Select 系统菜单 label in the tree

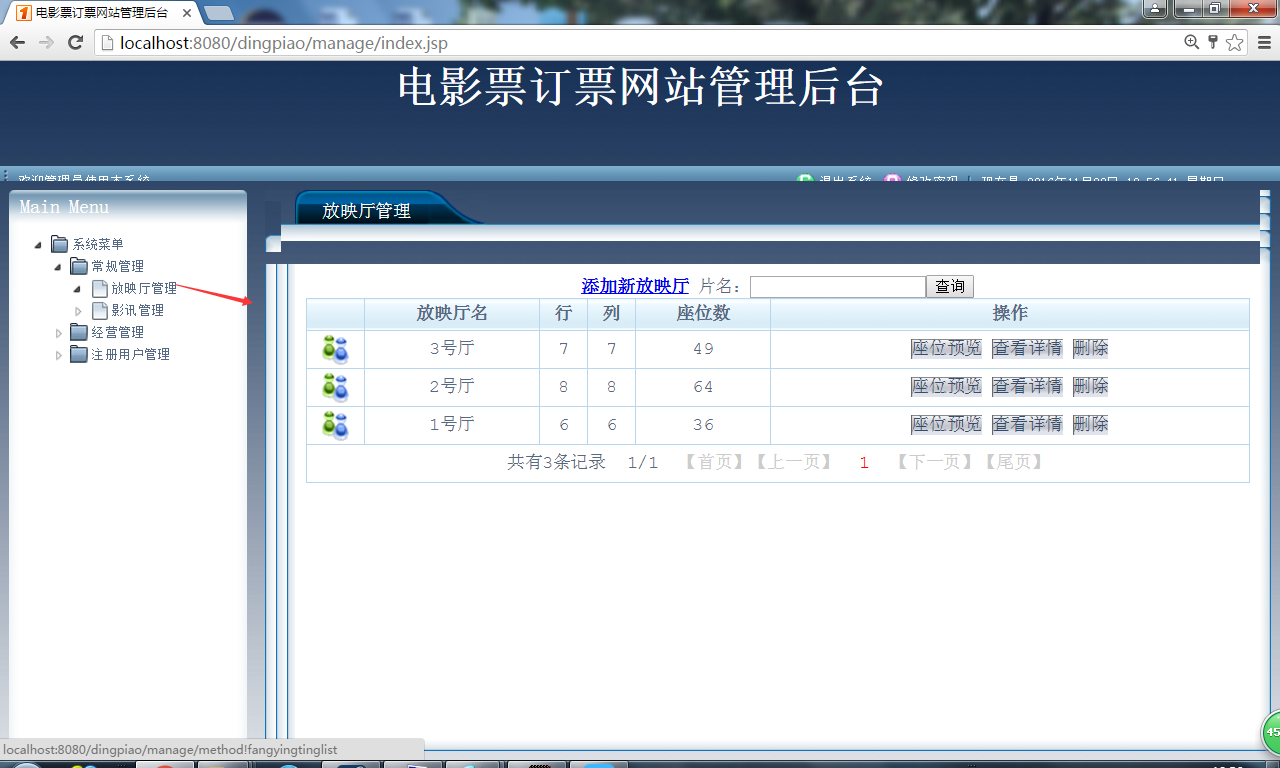(x=98, y=244)
